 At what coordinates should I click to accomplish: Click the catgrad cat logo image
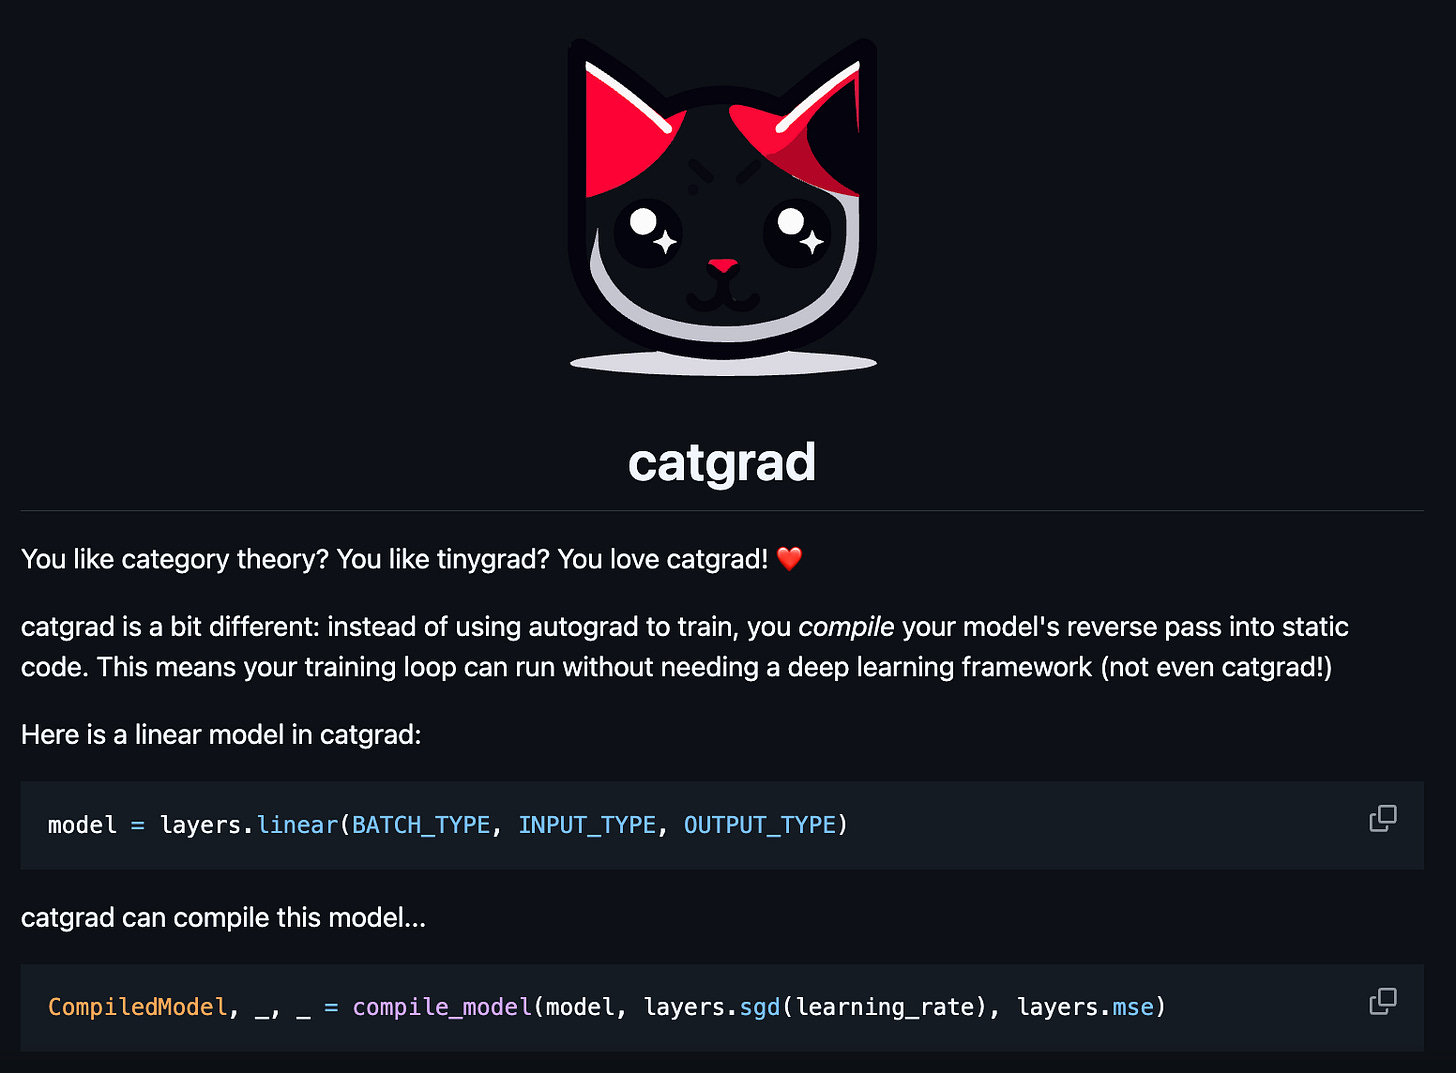(x=723, y=207)
